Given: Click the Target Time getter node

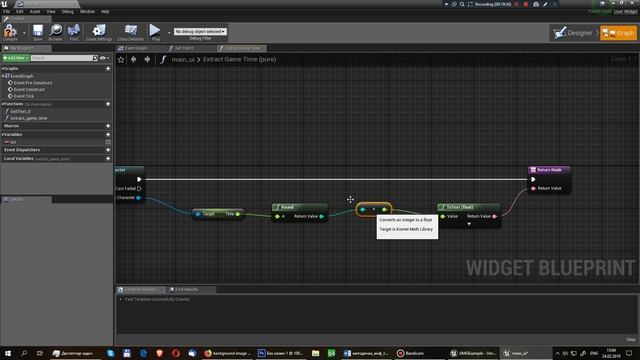Looking at the screenshot, I should pos(218,214).
